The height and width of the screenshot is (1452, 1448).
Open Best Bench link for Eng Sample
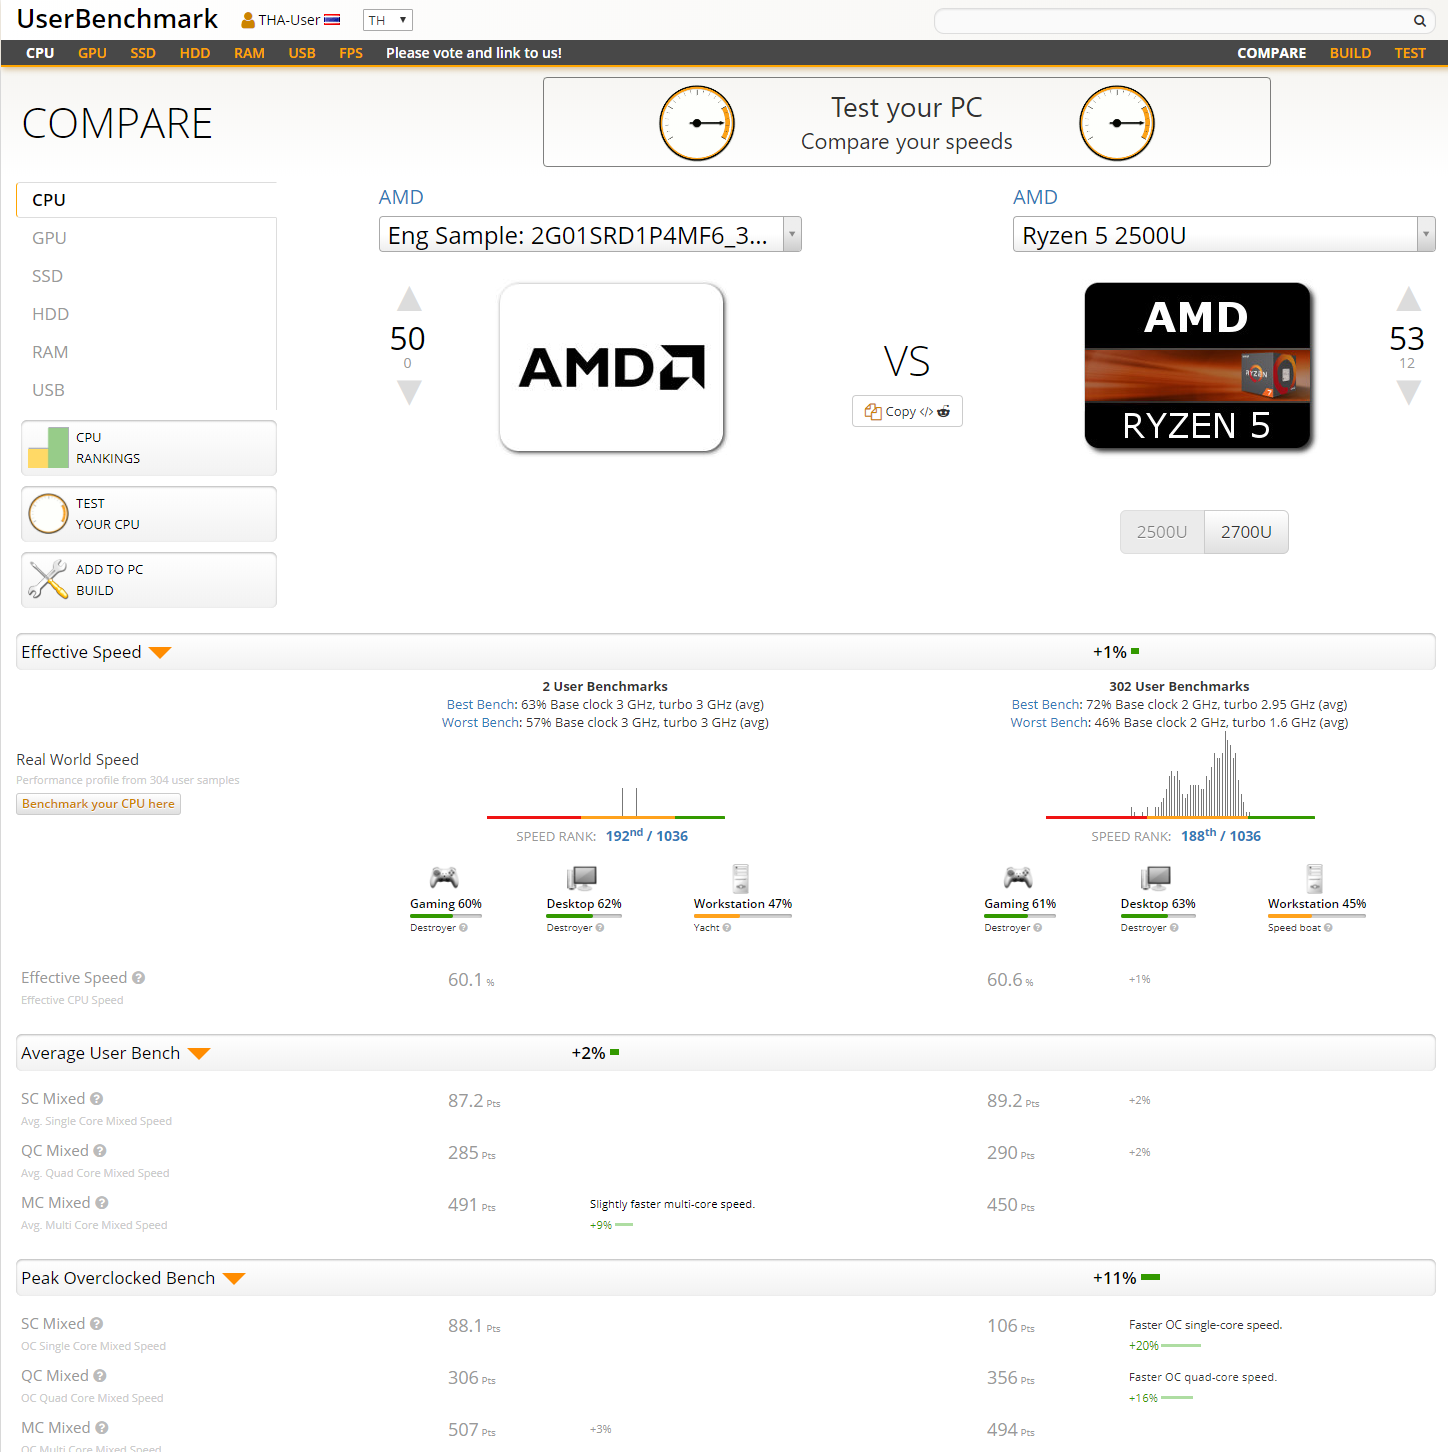481,705
